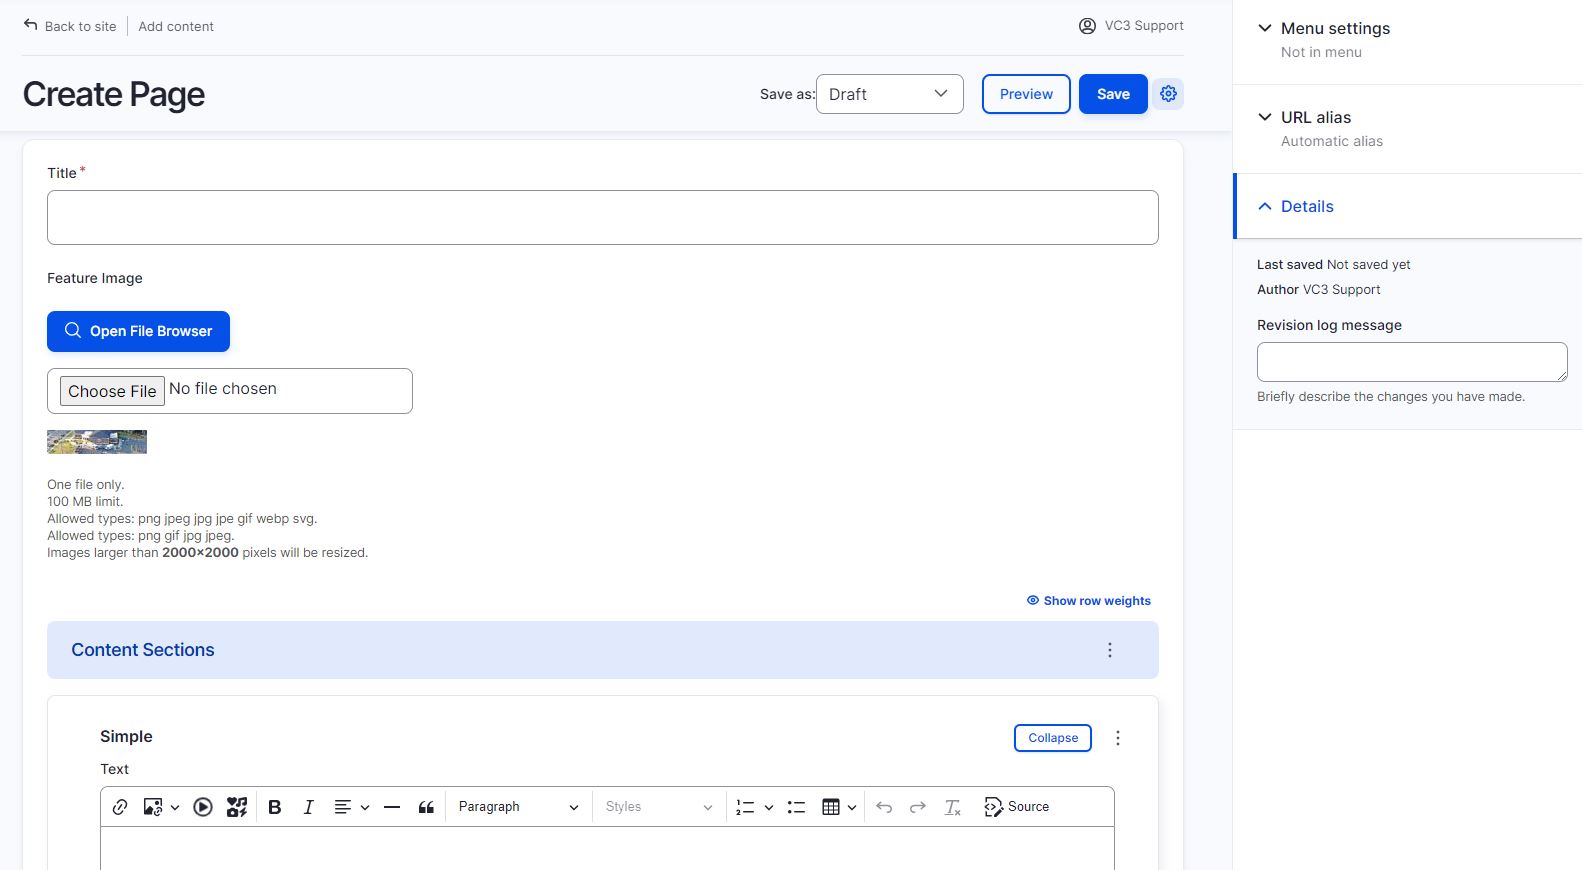Click the Bulleted list icon

(x=796, y=807)
